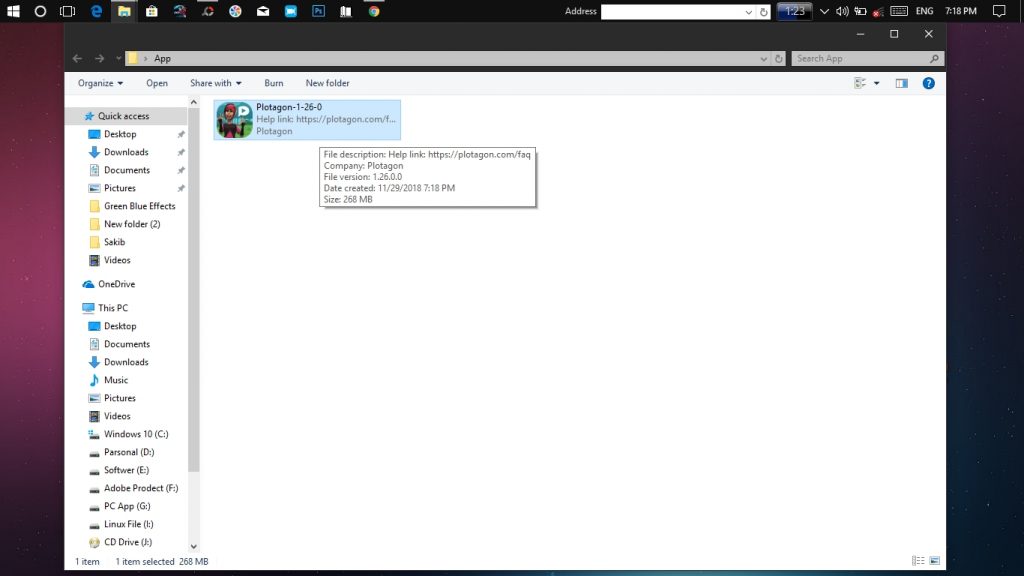Go back in File Explorer
Viewport: 1024px width, 576px height.
click(77, 58)
